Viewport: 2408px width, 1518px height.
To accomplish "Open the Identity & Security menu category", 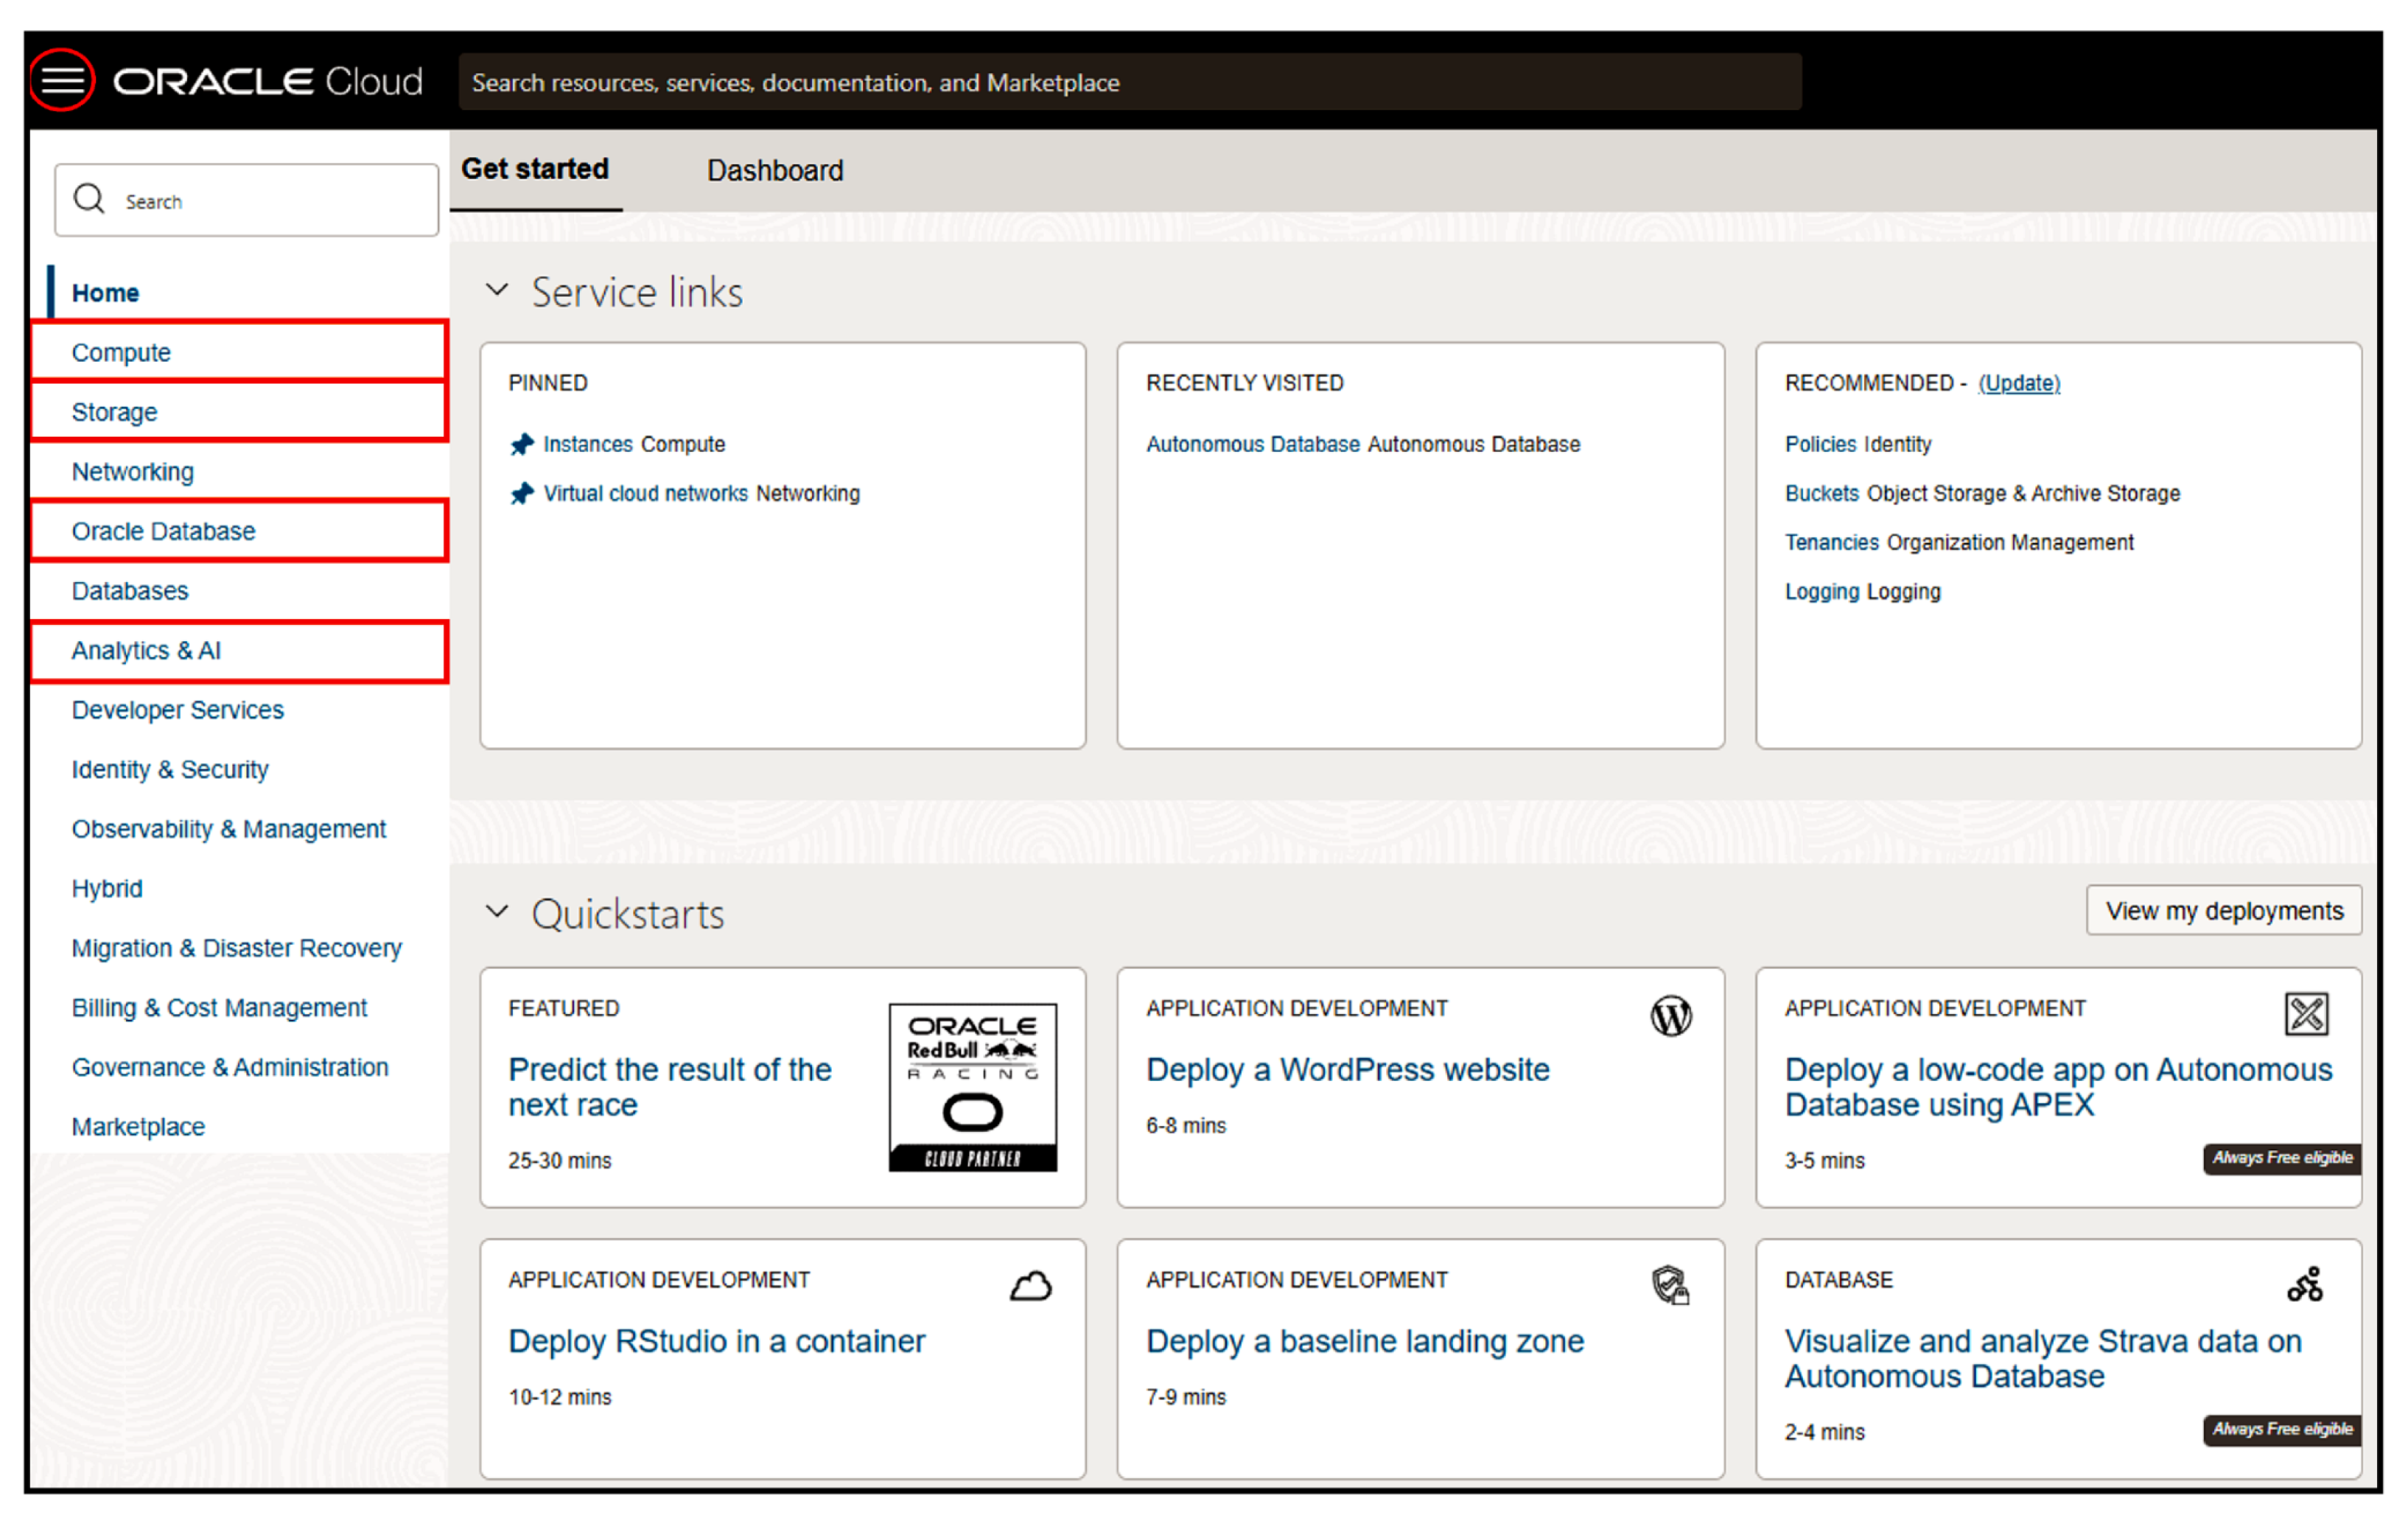I will (170, 770).
